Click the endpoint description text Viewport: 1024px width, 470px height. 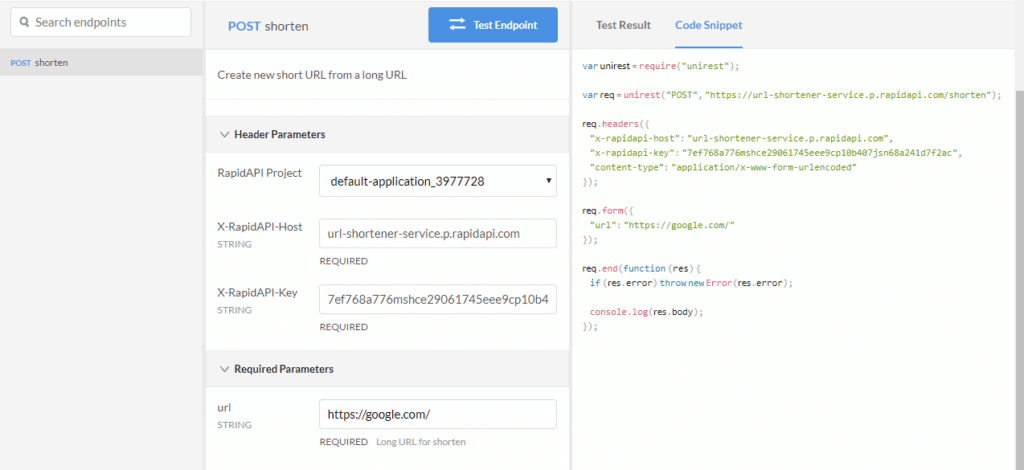(x=312, y=74)
